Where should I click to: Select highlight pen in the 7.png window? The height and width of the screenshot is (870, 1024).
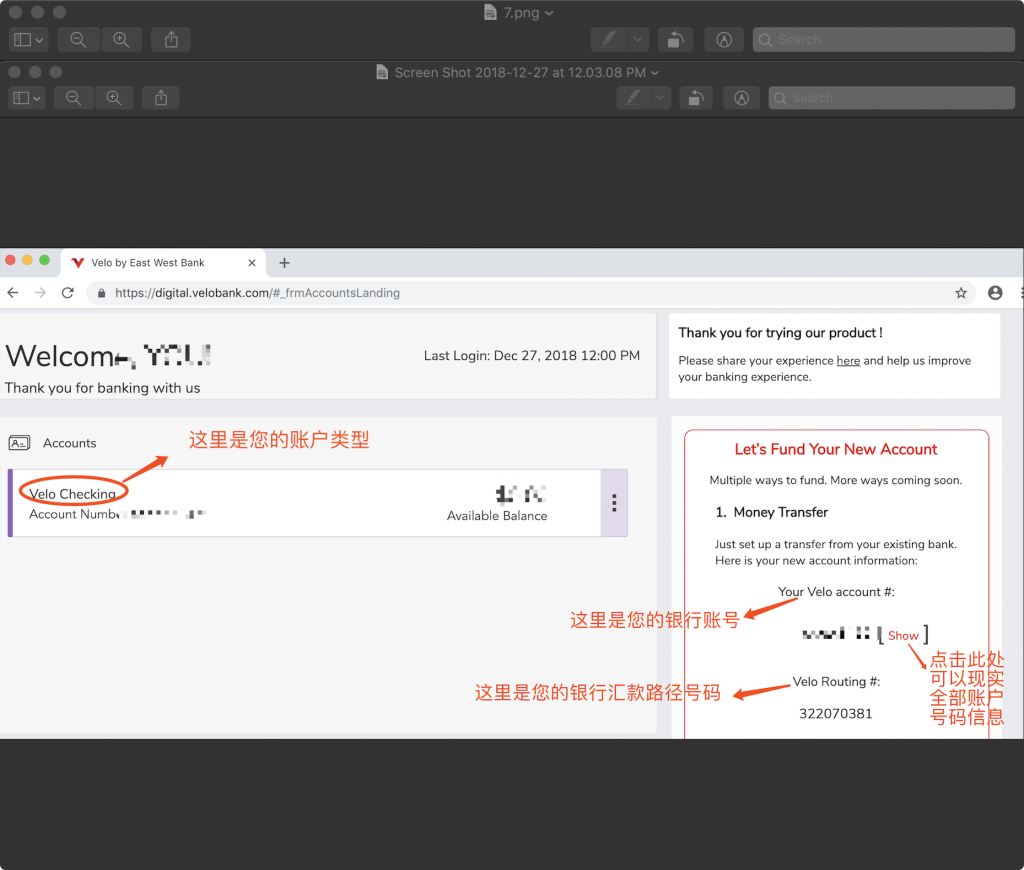[x=609, y=40]
